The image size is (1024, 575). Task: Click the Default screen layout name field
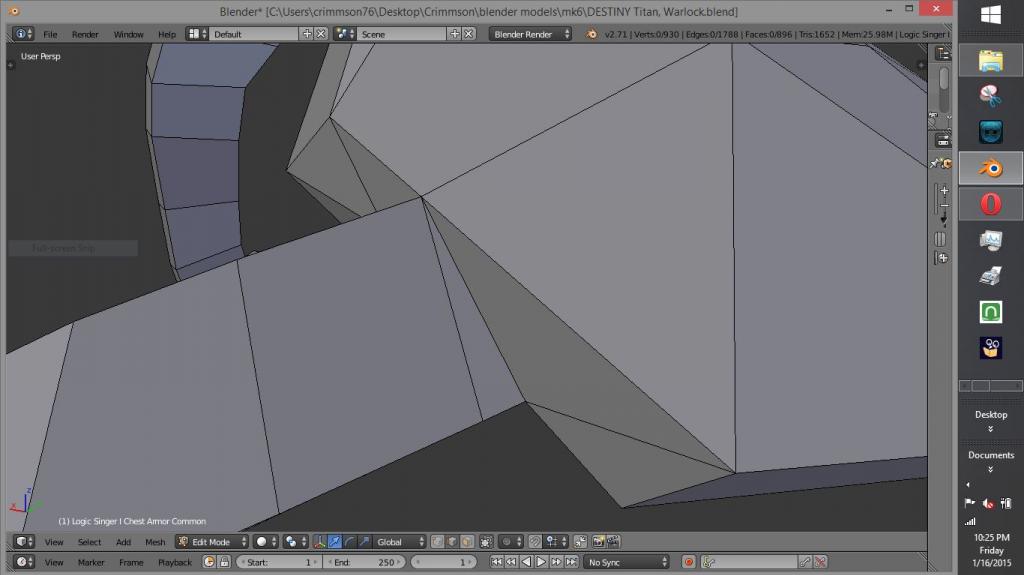click(255, 34)
